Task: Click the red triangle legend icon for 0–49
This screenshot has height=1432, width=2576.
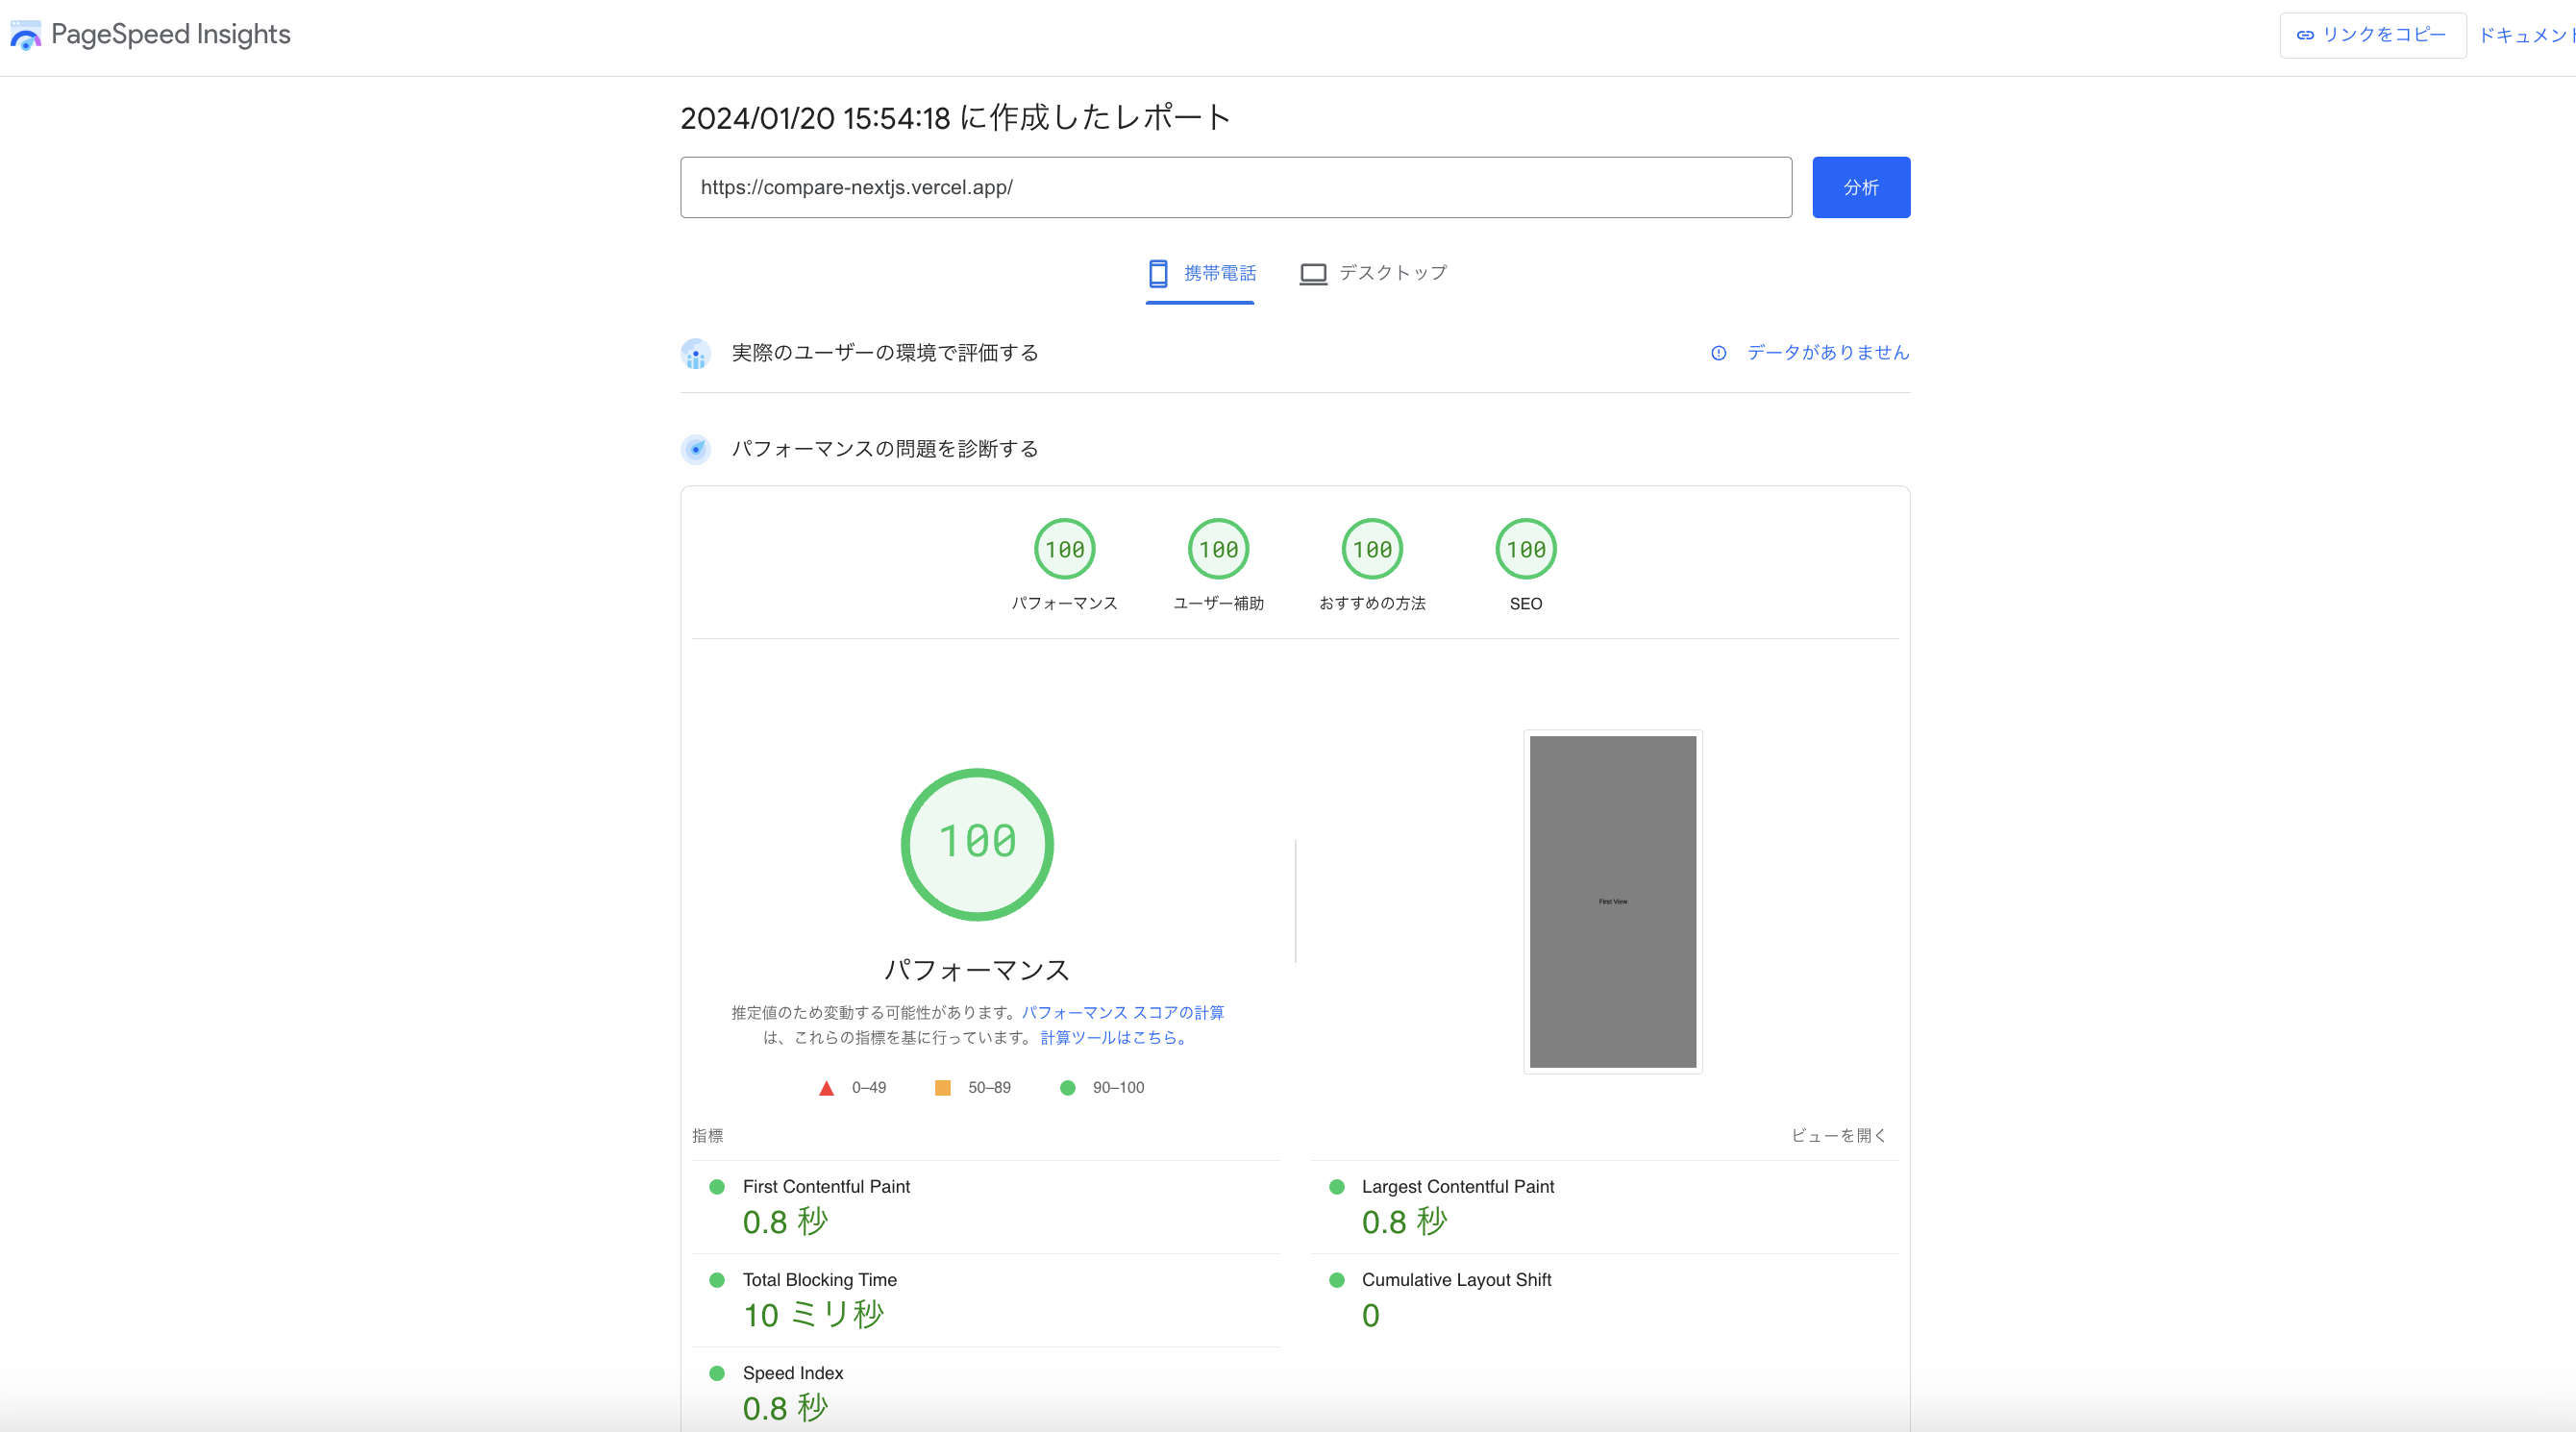Action: (826, 1087)
